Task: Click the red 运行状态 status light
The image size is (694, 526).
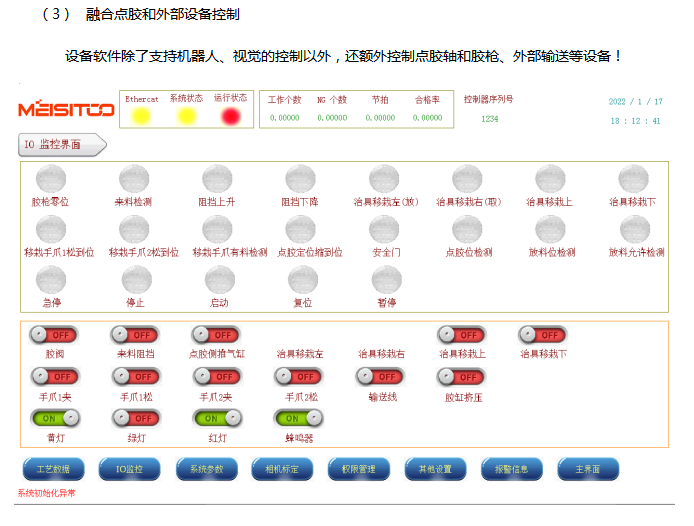Action: 231,116
